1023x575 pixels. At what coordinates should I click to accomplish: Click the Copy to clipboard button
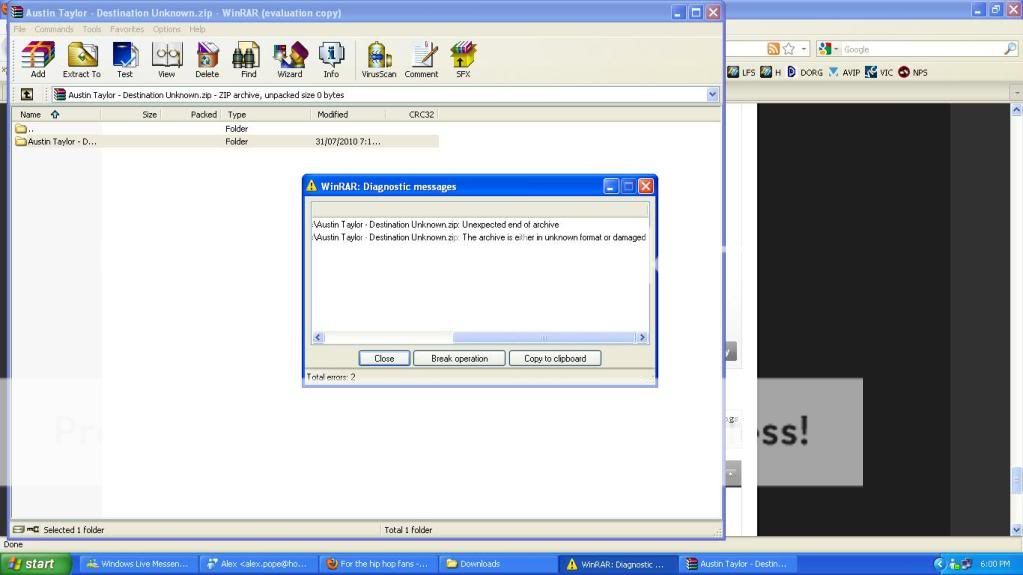click(x=555, y=358)
